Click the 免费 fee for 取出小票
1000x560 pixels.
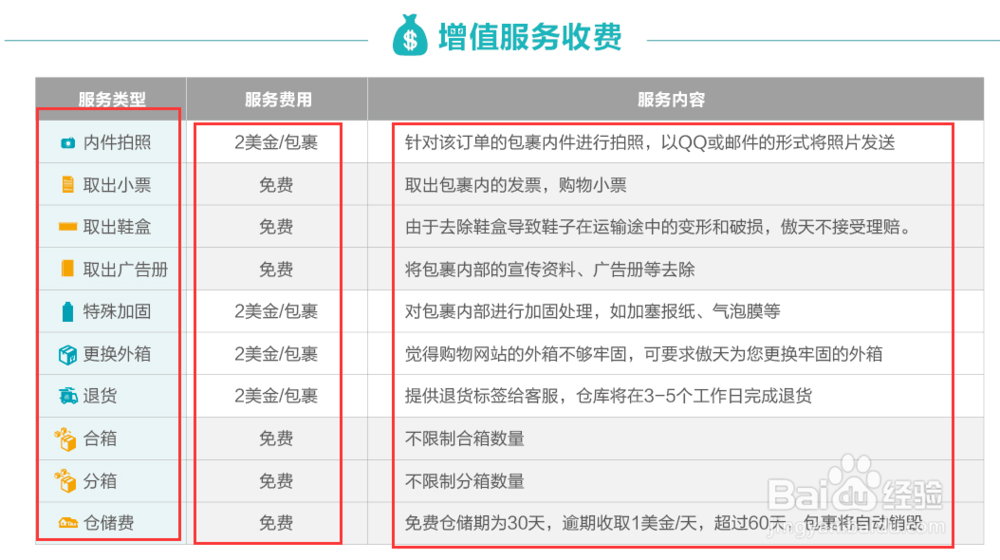pyautogui.click(x=276, y=185)
